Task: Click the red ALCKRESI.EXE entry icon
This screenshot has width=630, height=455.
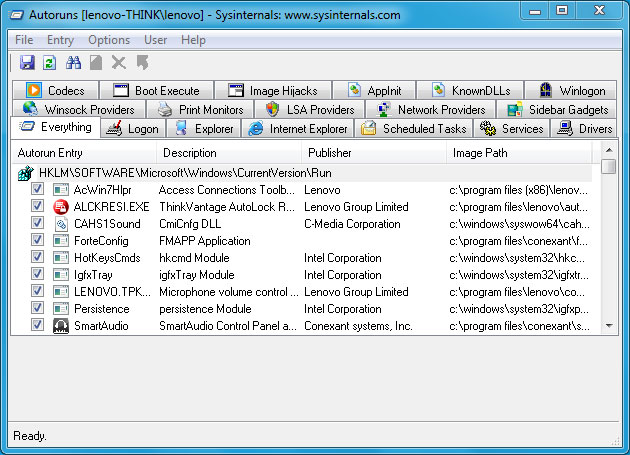Action: (x=60, y=207)
